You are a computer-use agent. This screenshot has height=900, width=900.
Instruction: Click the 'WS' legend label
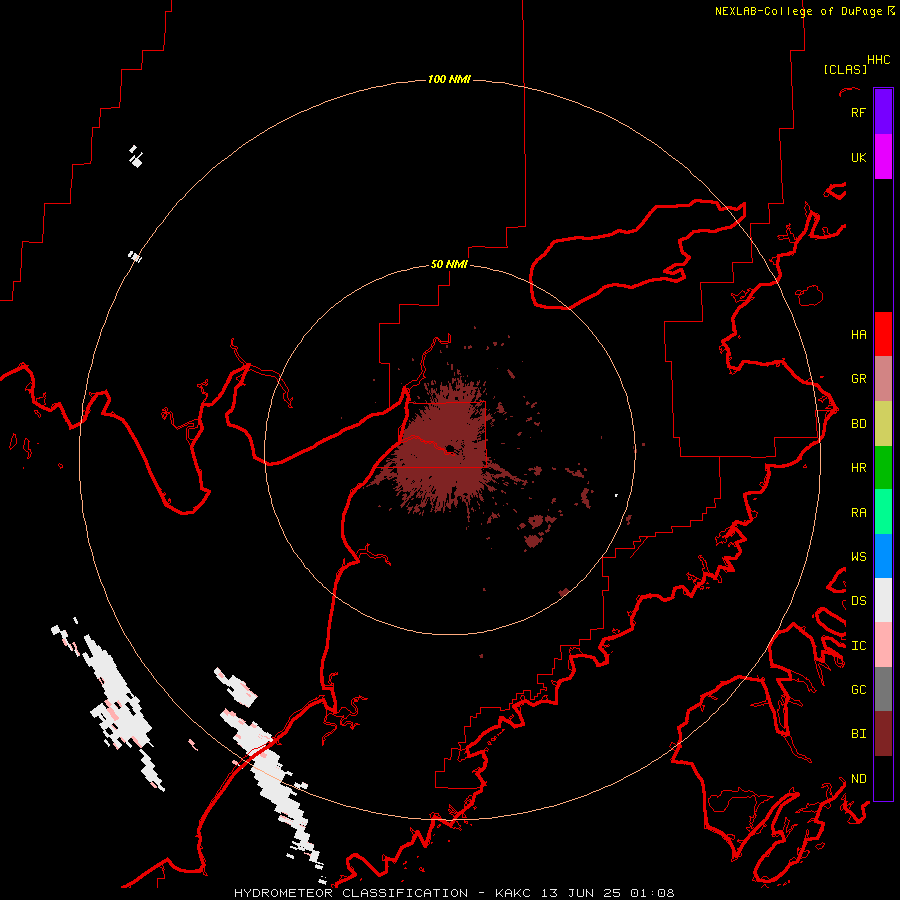pos(858,556)
